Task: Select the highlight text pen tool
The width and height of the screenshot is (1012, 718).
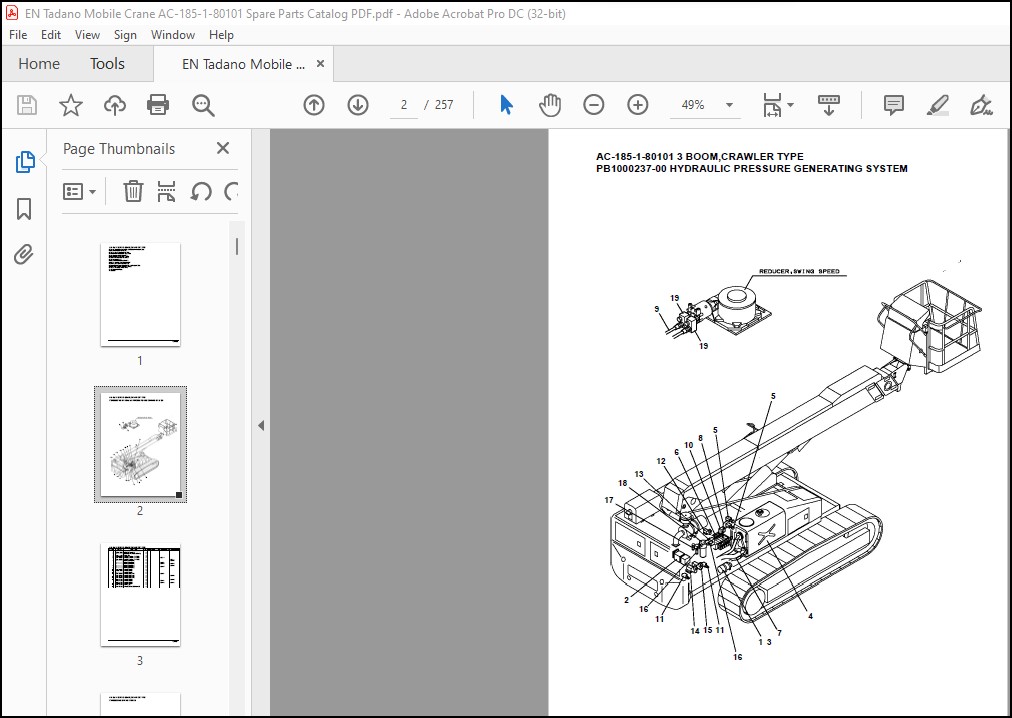Action: point(937,105)
